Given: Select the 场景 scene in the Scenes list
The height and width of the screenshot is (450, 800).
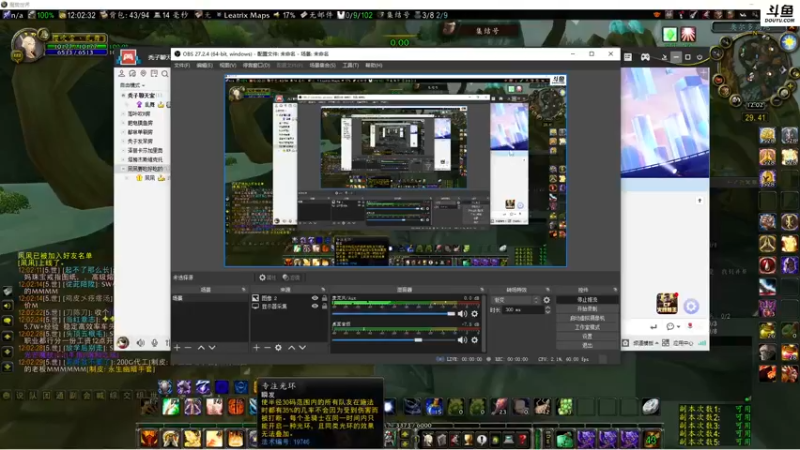Looking at the screenshot, I should coord(210,298).
